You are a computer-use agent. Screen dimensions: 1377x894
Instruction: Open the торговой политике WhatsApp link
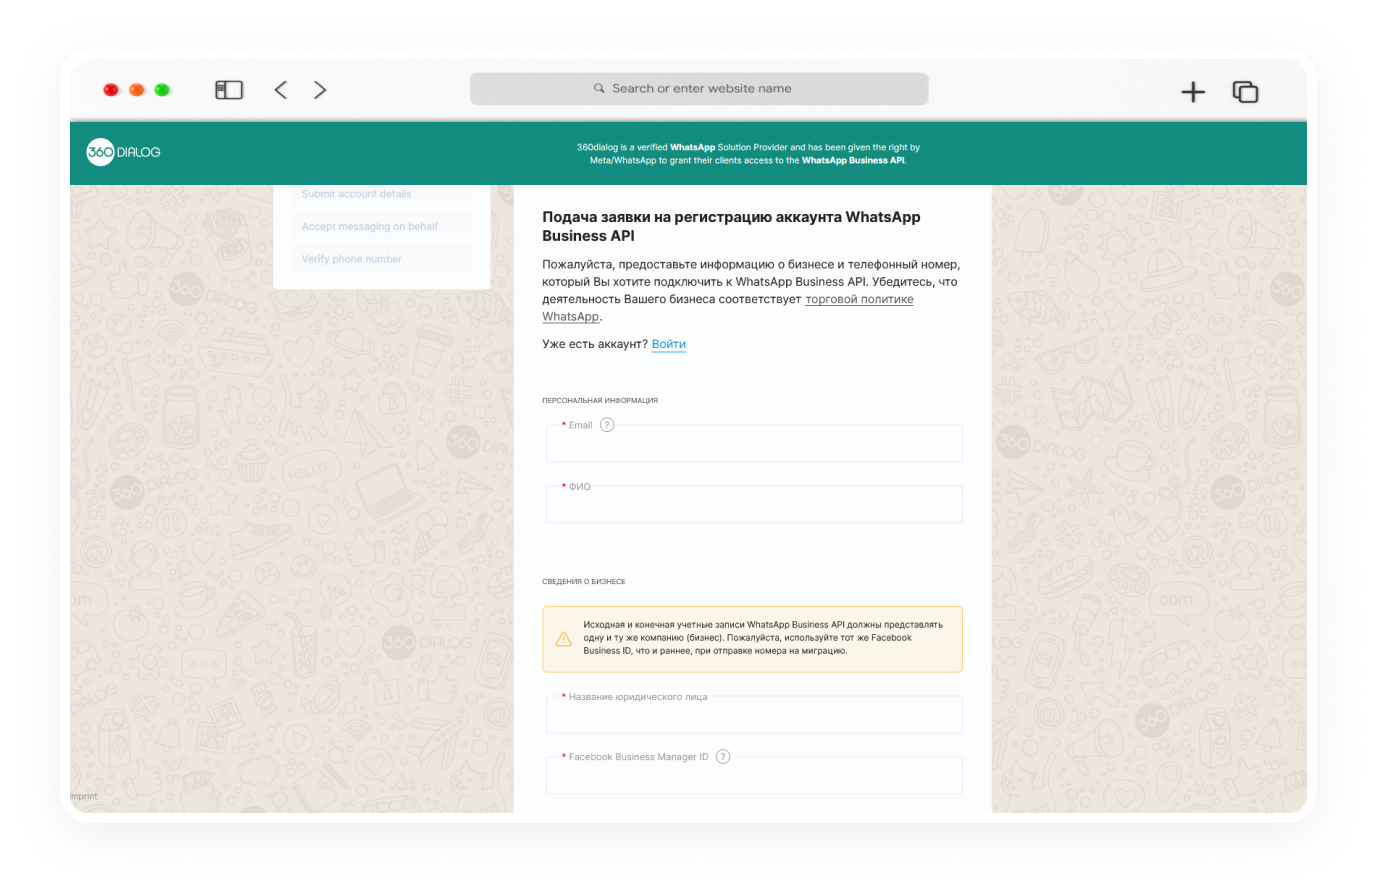click(x=859, y=299)
